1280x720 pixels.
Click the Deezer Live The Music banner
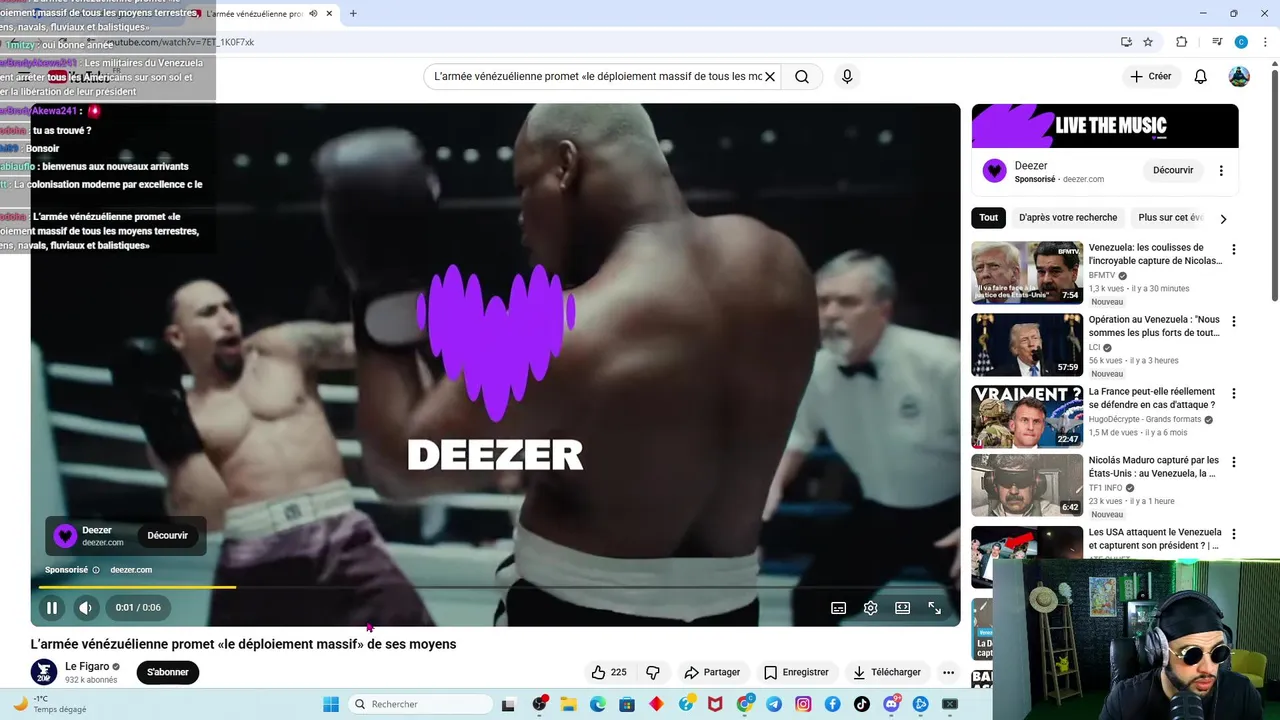pos(1105,125)
